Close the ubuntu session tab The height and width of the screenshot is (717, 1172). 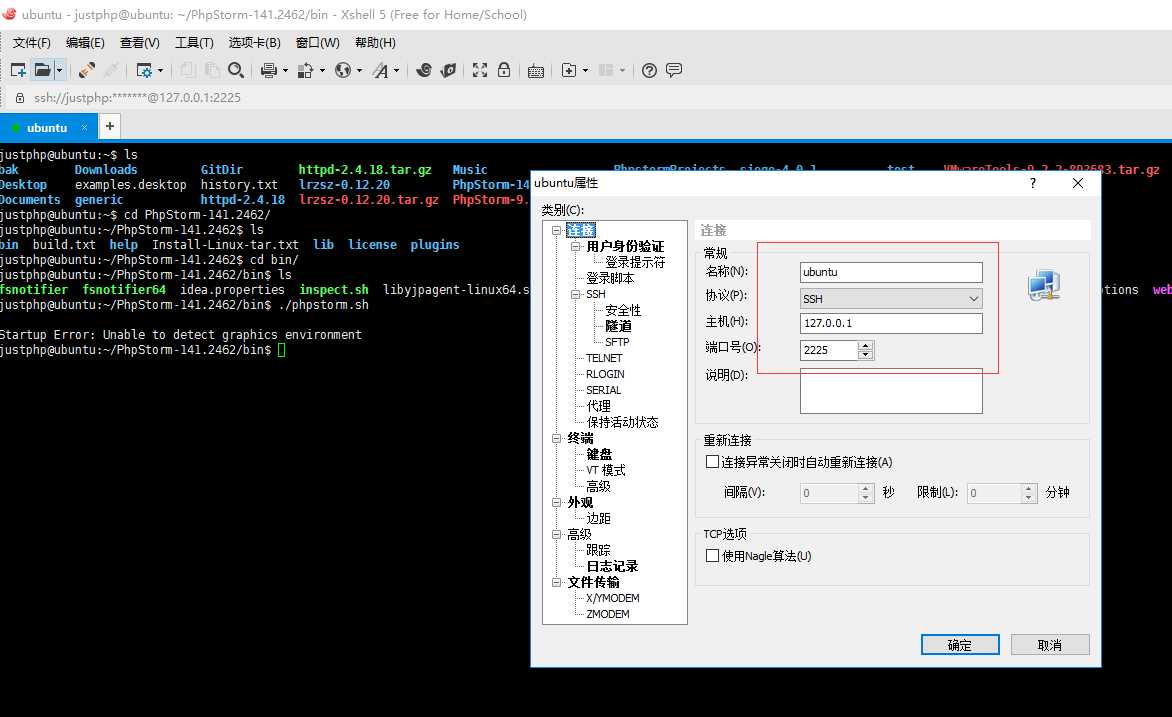click(84, 128)
